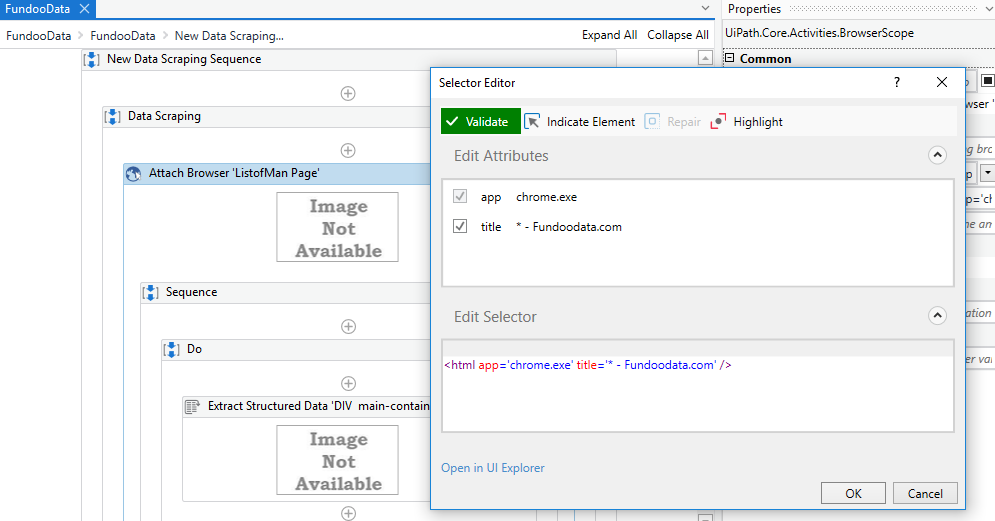Click OK in Selector Editor

(853, 493)
